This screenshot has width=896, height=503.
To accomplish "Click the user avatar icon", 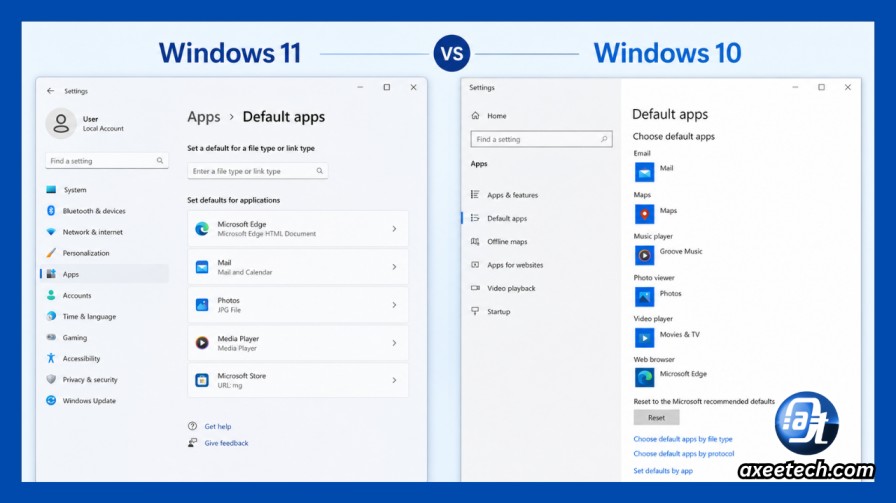I will pos(61,123).
